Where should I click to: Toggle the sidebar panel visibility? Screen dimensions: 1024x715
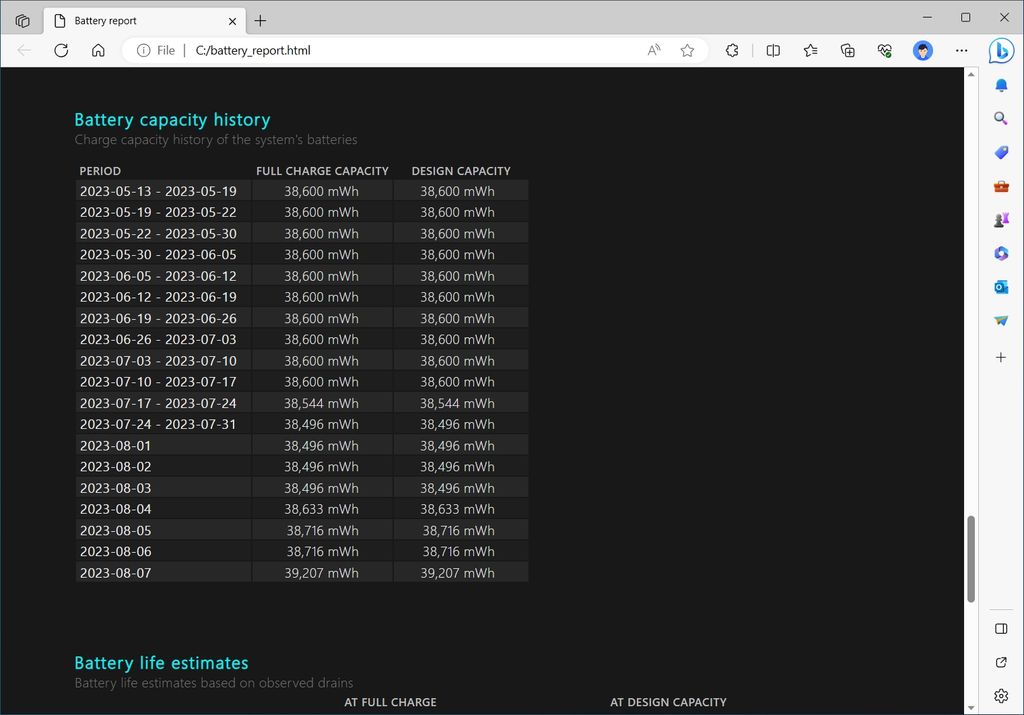(x=1001, y=628)
